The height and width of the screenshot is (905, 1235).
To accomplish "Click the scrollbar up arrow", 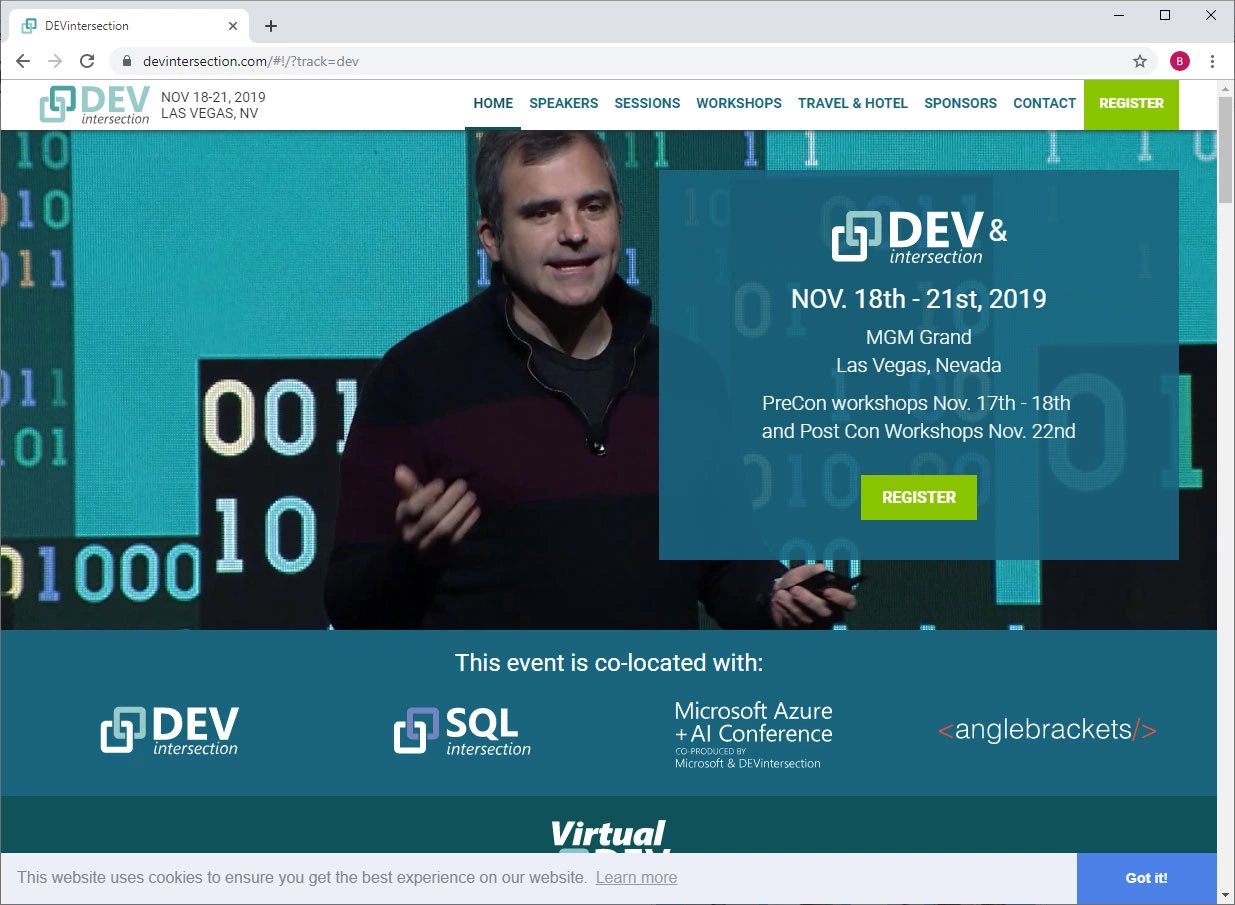I will tap(1225, 89).
